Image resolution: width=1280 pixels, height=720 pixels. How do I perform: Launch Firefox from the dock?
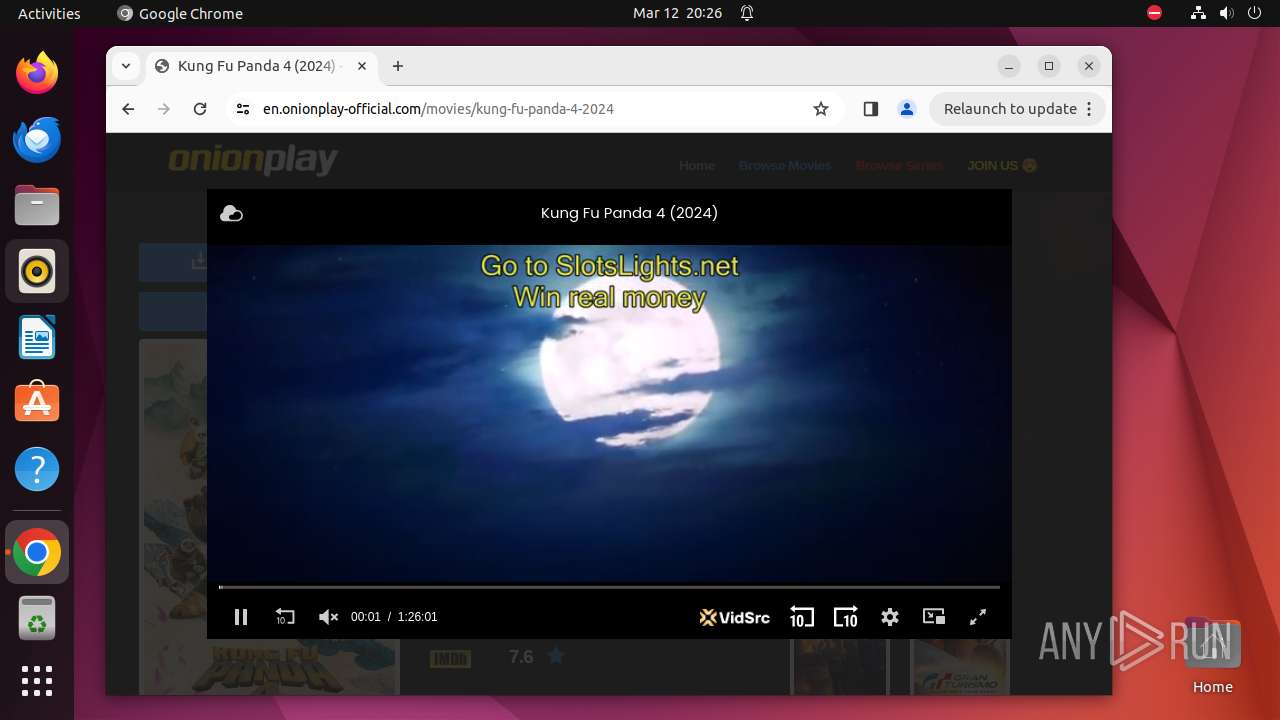point(37,73)
